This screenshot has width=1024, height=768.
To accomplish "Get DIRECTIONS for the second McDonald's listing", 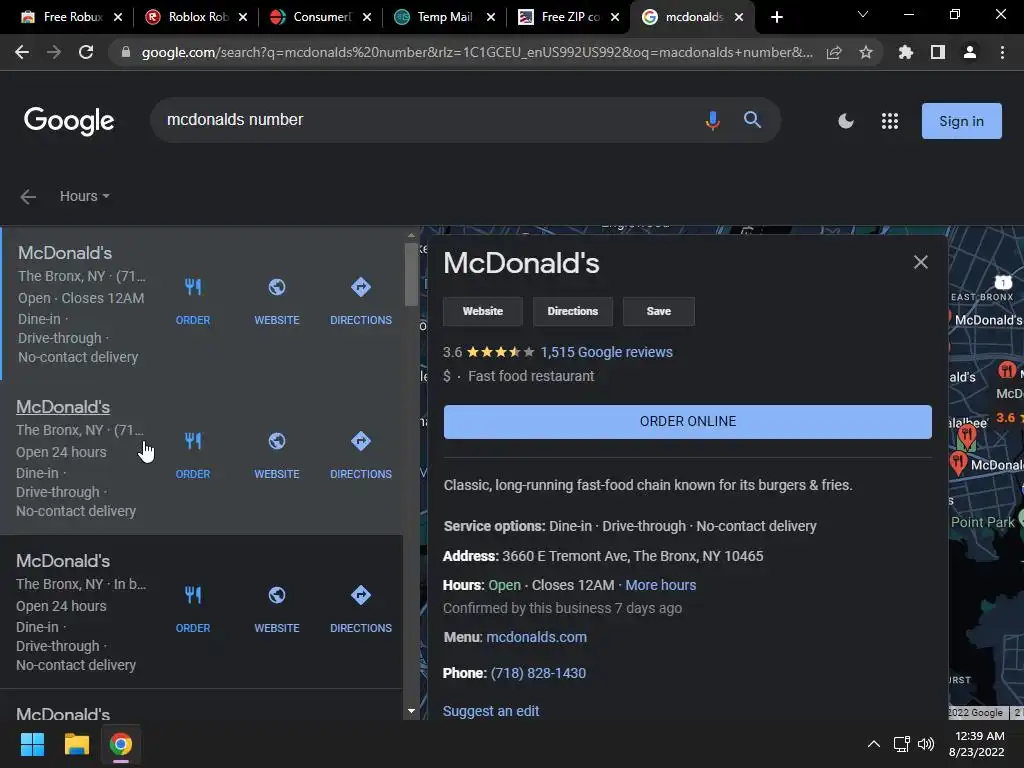I will (x=360, y=455).
